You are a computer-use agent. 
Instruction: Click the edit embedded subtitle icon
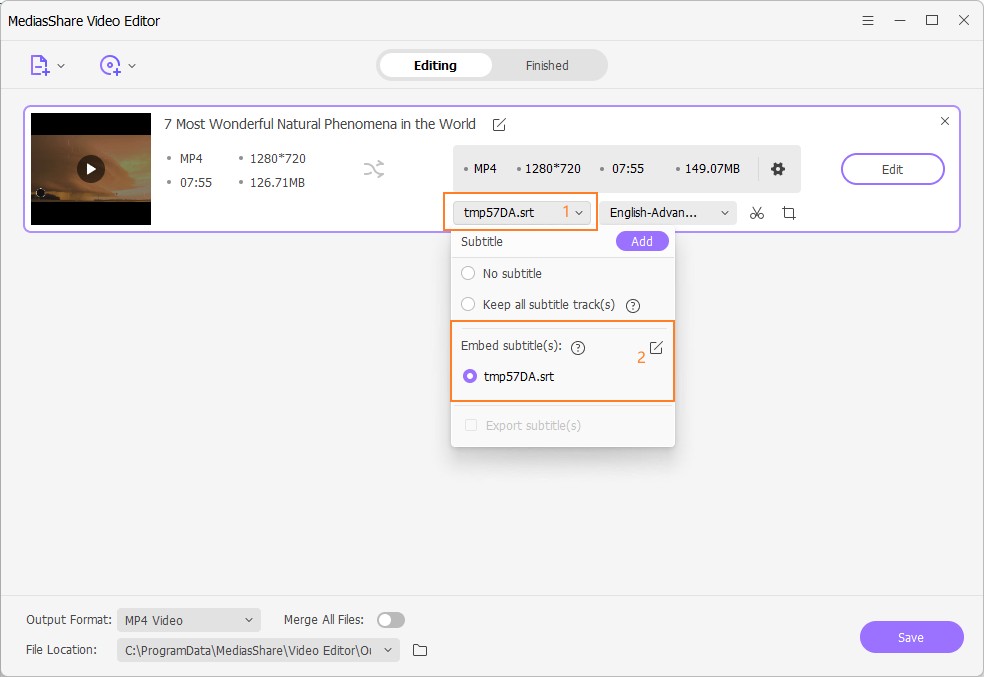(656, 348)
